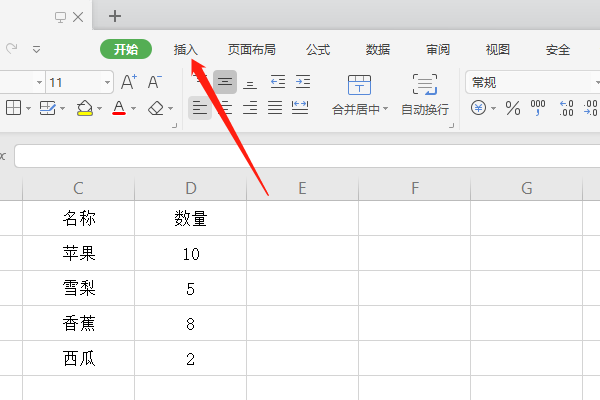
Task: Apply currency ¥ format icon
Action: [478, 108]
